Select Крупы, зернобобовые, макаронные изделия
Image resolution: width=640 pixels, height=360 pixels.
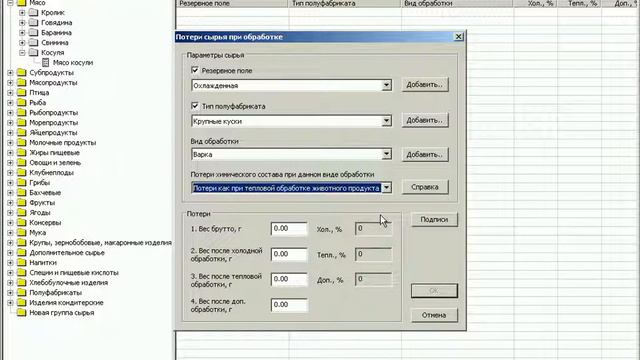[100, 242]
